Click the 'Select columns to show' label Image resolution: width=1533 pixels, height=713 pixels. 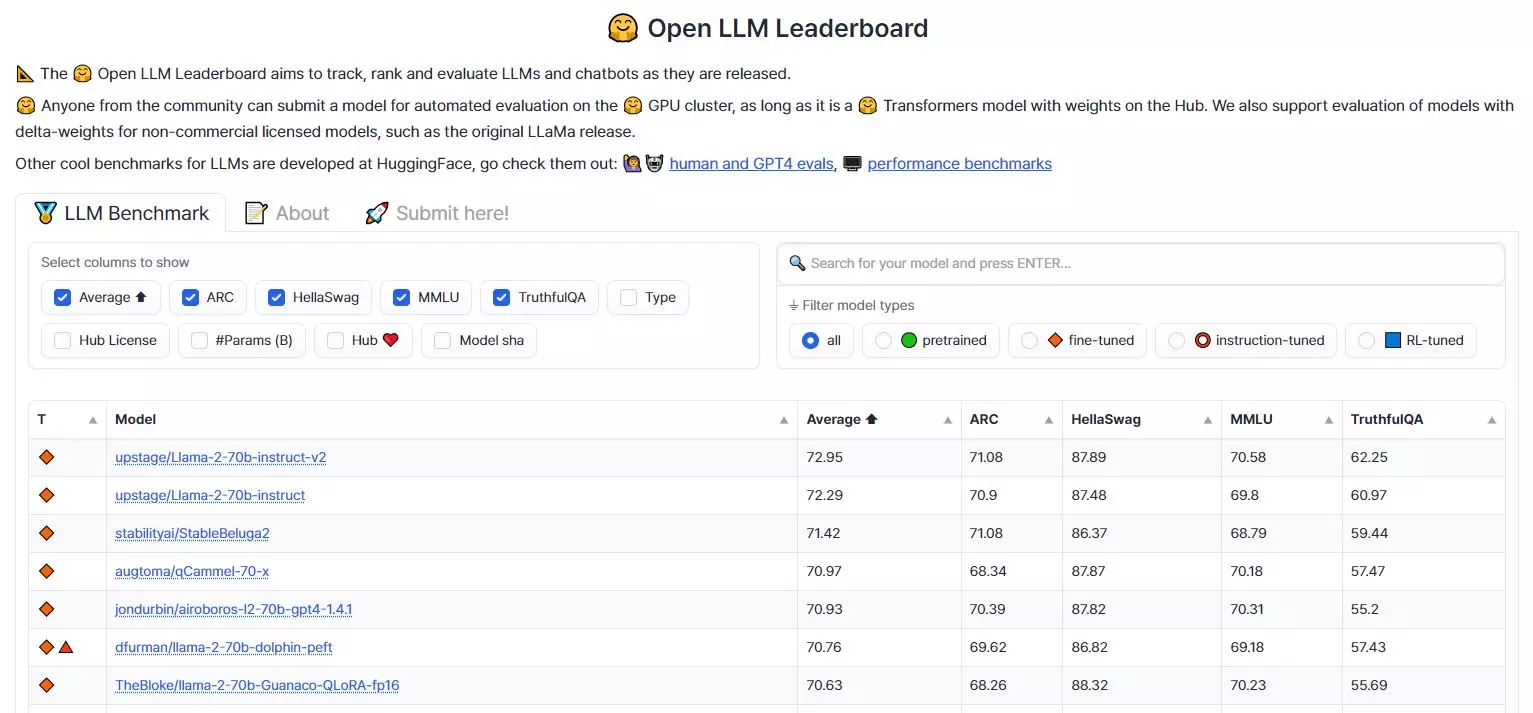point(115,262)
